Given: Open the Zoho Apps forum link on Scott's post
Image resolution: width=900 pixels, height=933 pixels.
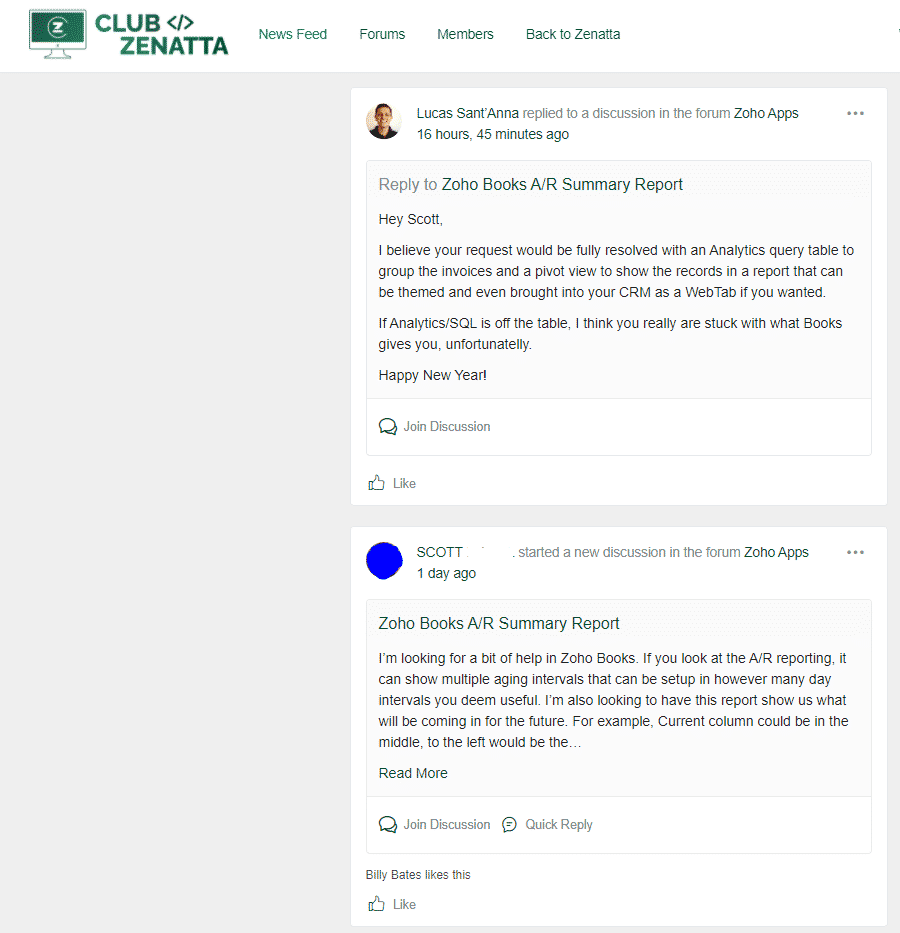Looking at the screenshot, I should [x=776, y=552].
